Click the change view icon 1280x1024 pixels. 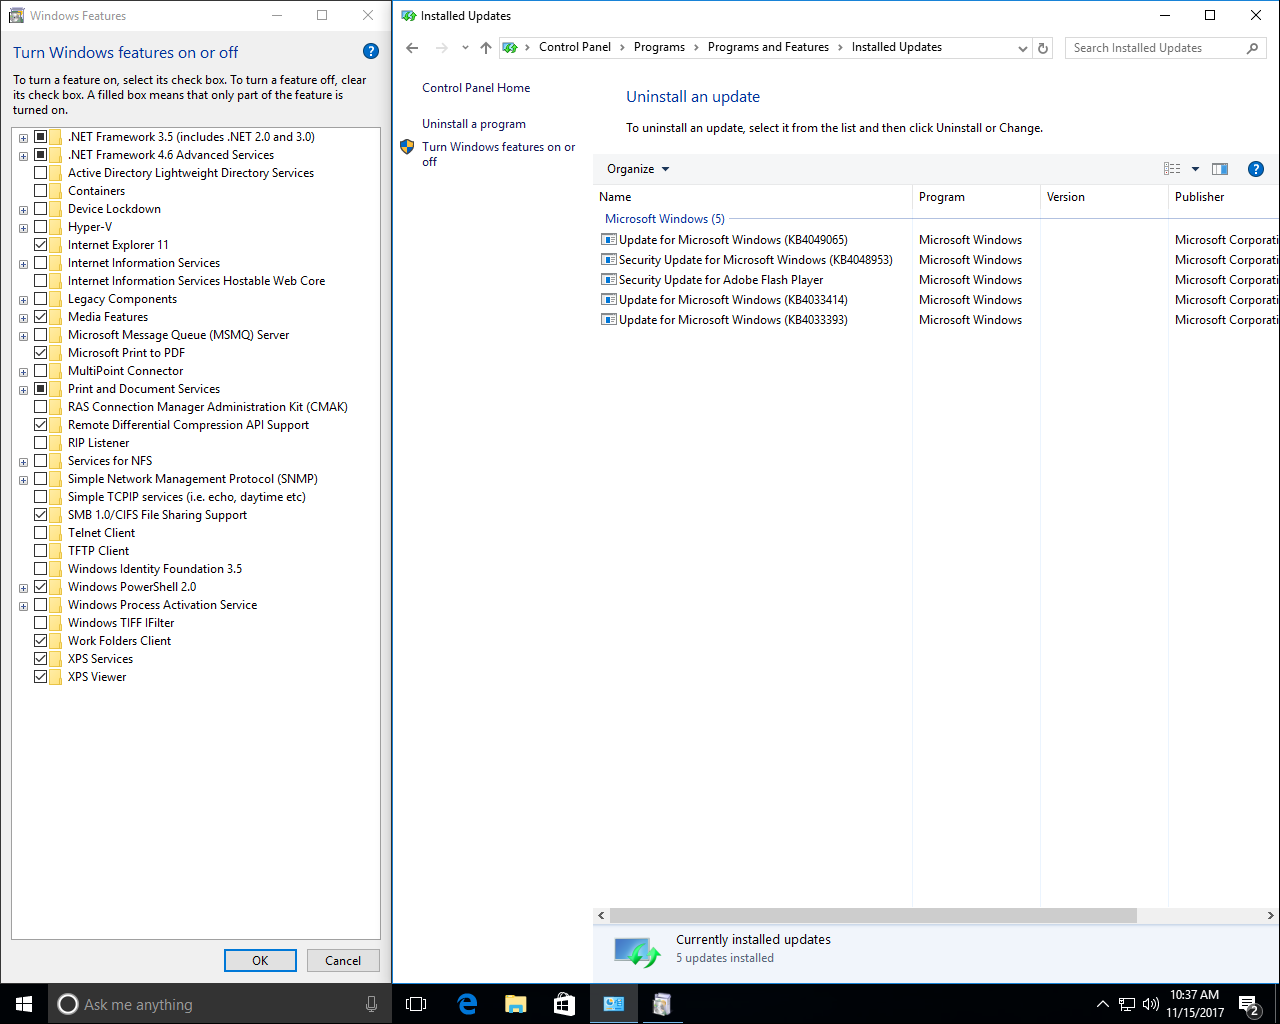point(1172,169)
